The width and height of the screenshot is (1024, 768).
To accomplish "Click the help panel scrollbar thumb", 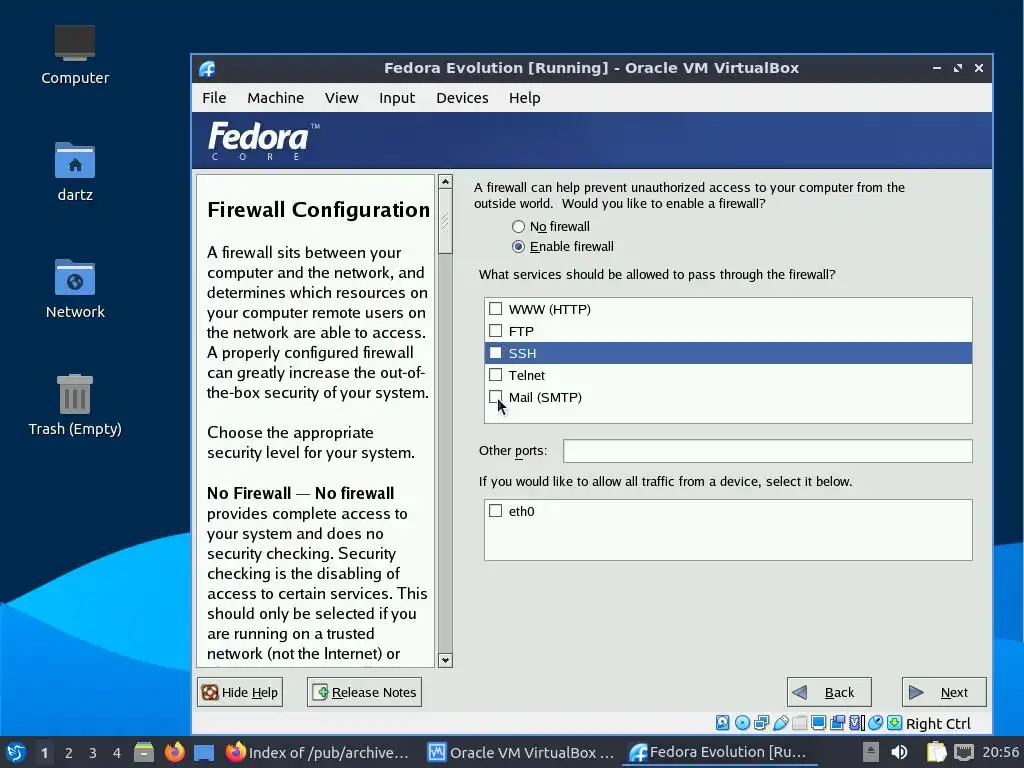I will (445, 222).
